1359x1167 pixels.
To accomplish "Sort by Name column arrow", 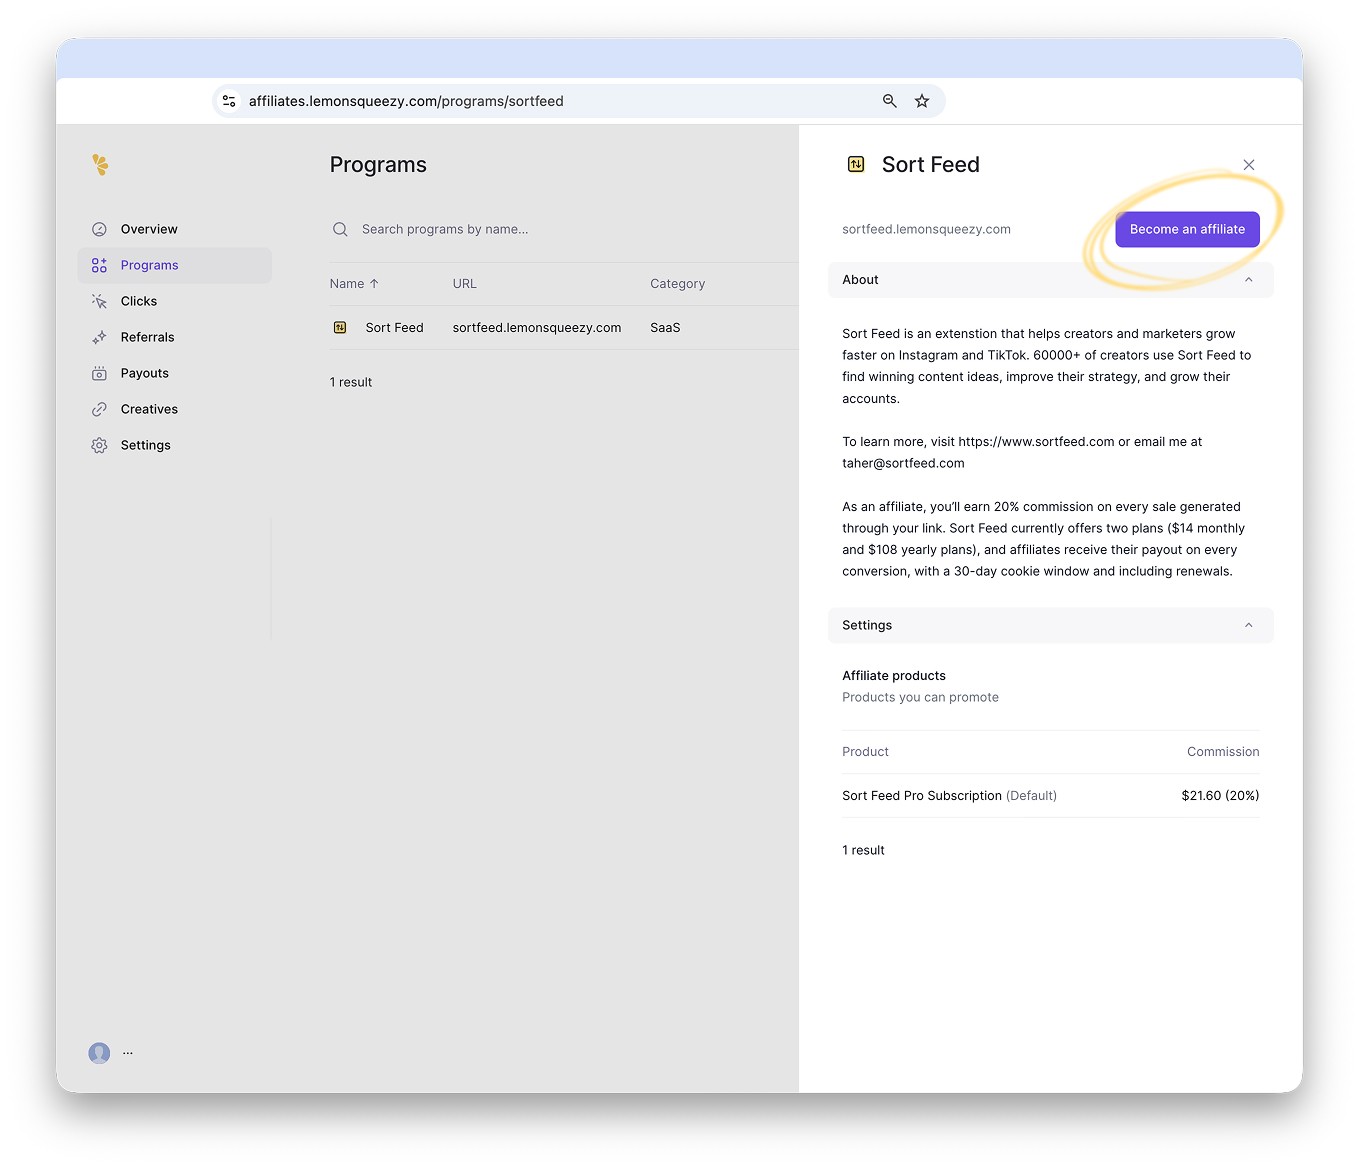I will point(374,284).
